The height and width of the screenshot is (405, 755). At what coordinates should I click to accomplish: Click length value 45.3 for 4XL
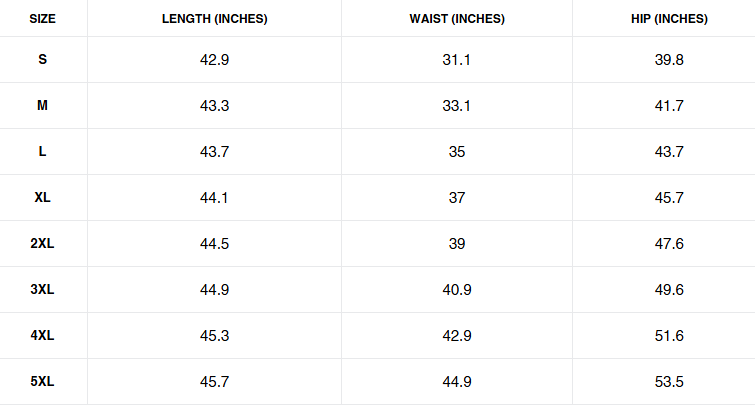click(214, 336)
